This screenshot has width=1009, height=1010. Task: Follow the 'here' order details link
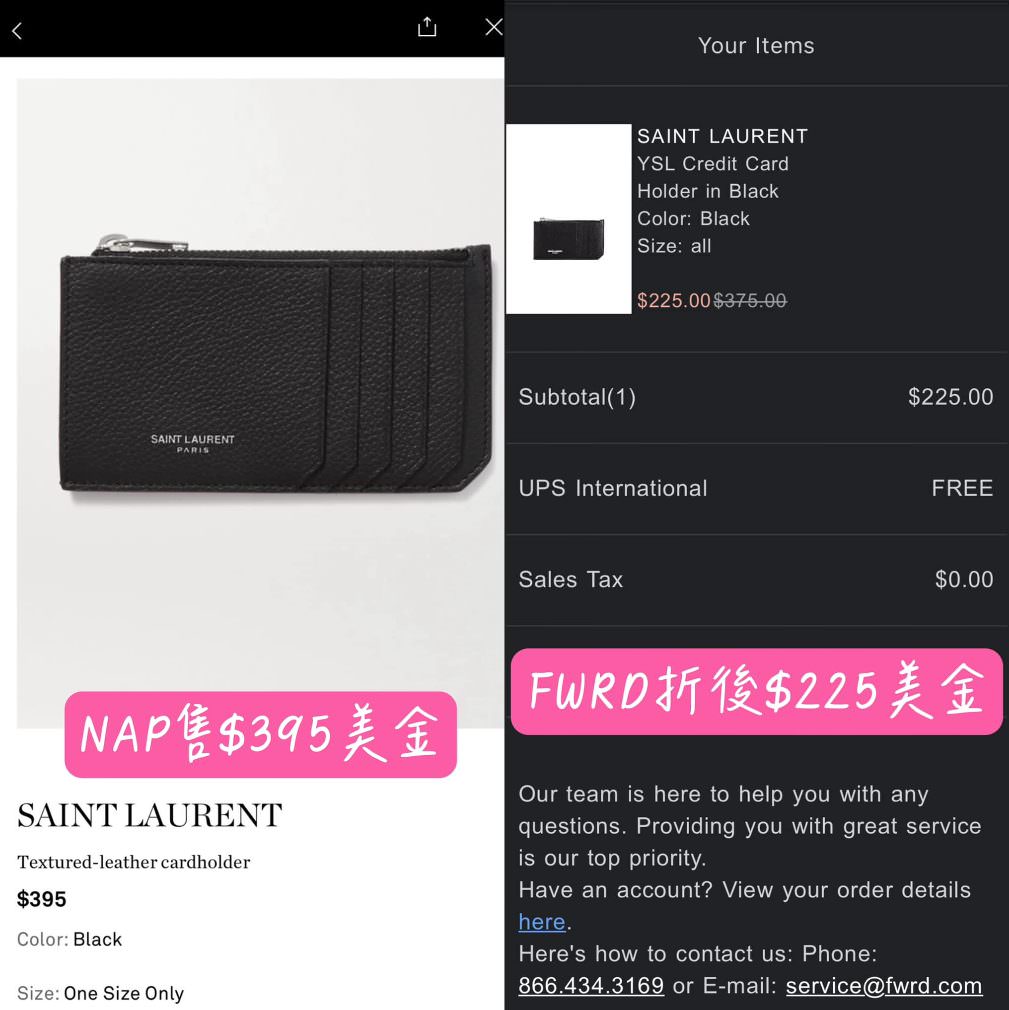(x=542, y=922)
